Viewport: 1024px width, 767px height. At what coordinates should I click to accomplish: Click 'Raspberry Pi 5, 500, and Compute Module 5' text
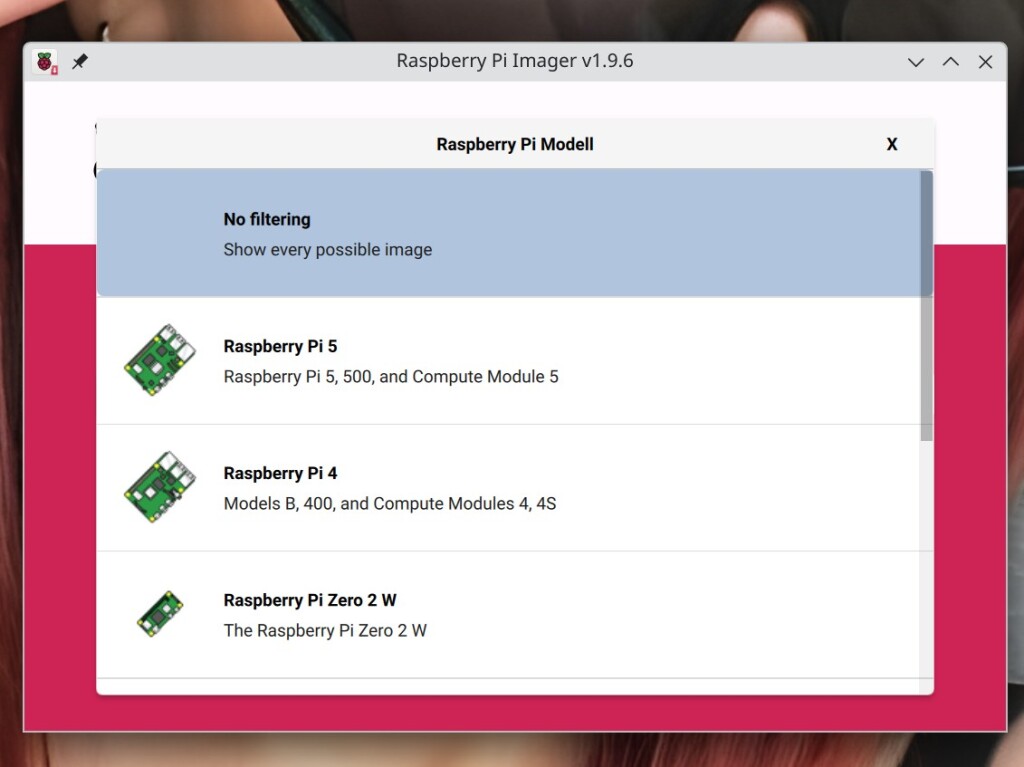391,376
